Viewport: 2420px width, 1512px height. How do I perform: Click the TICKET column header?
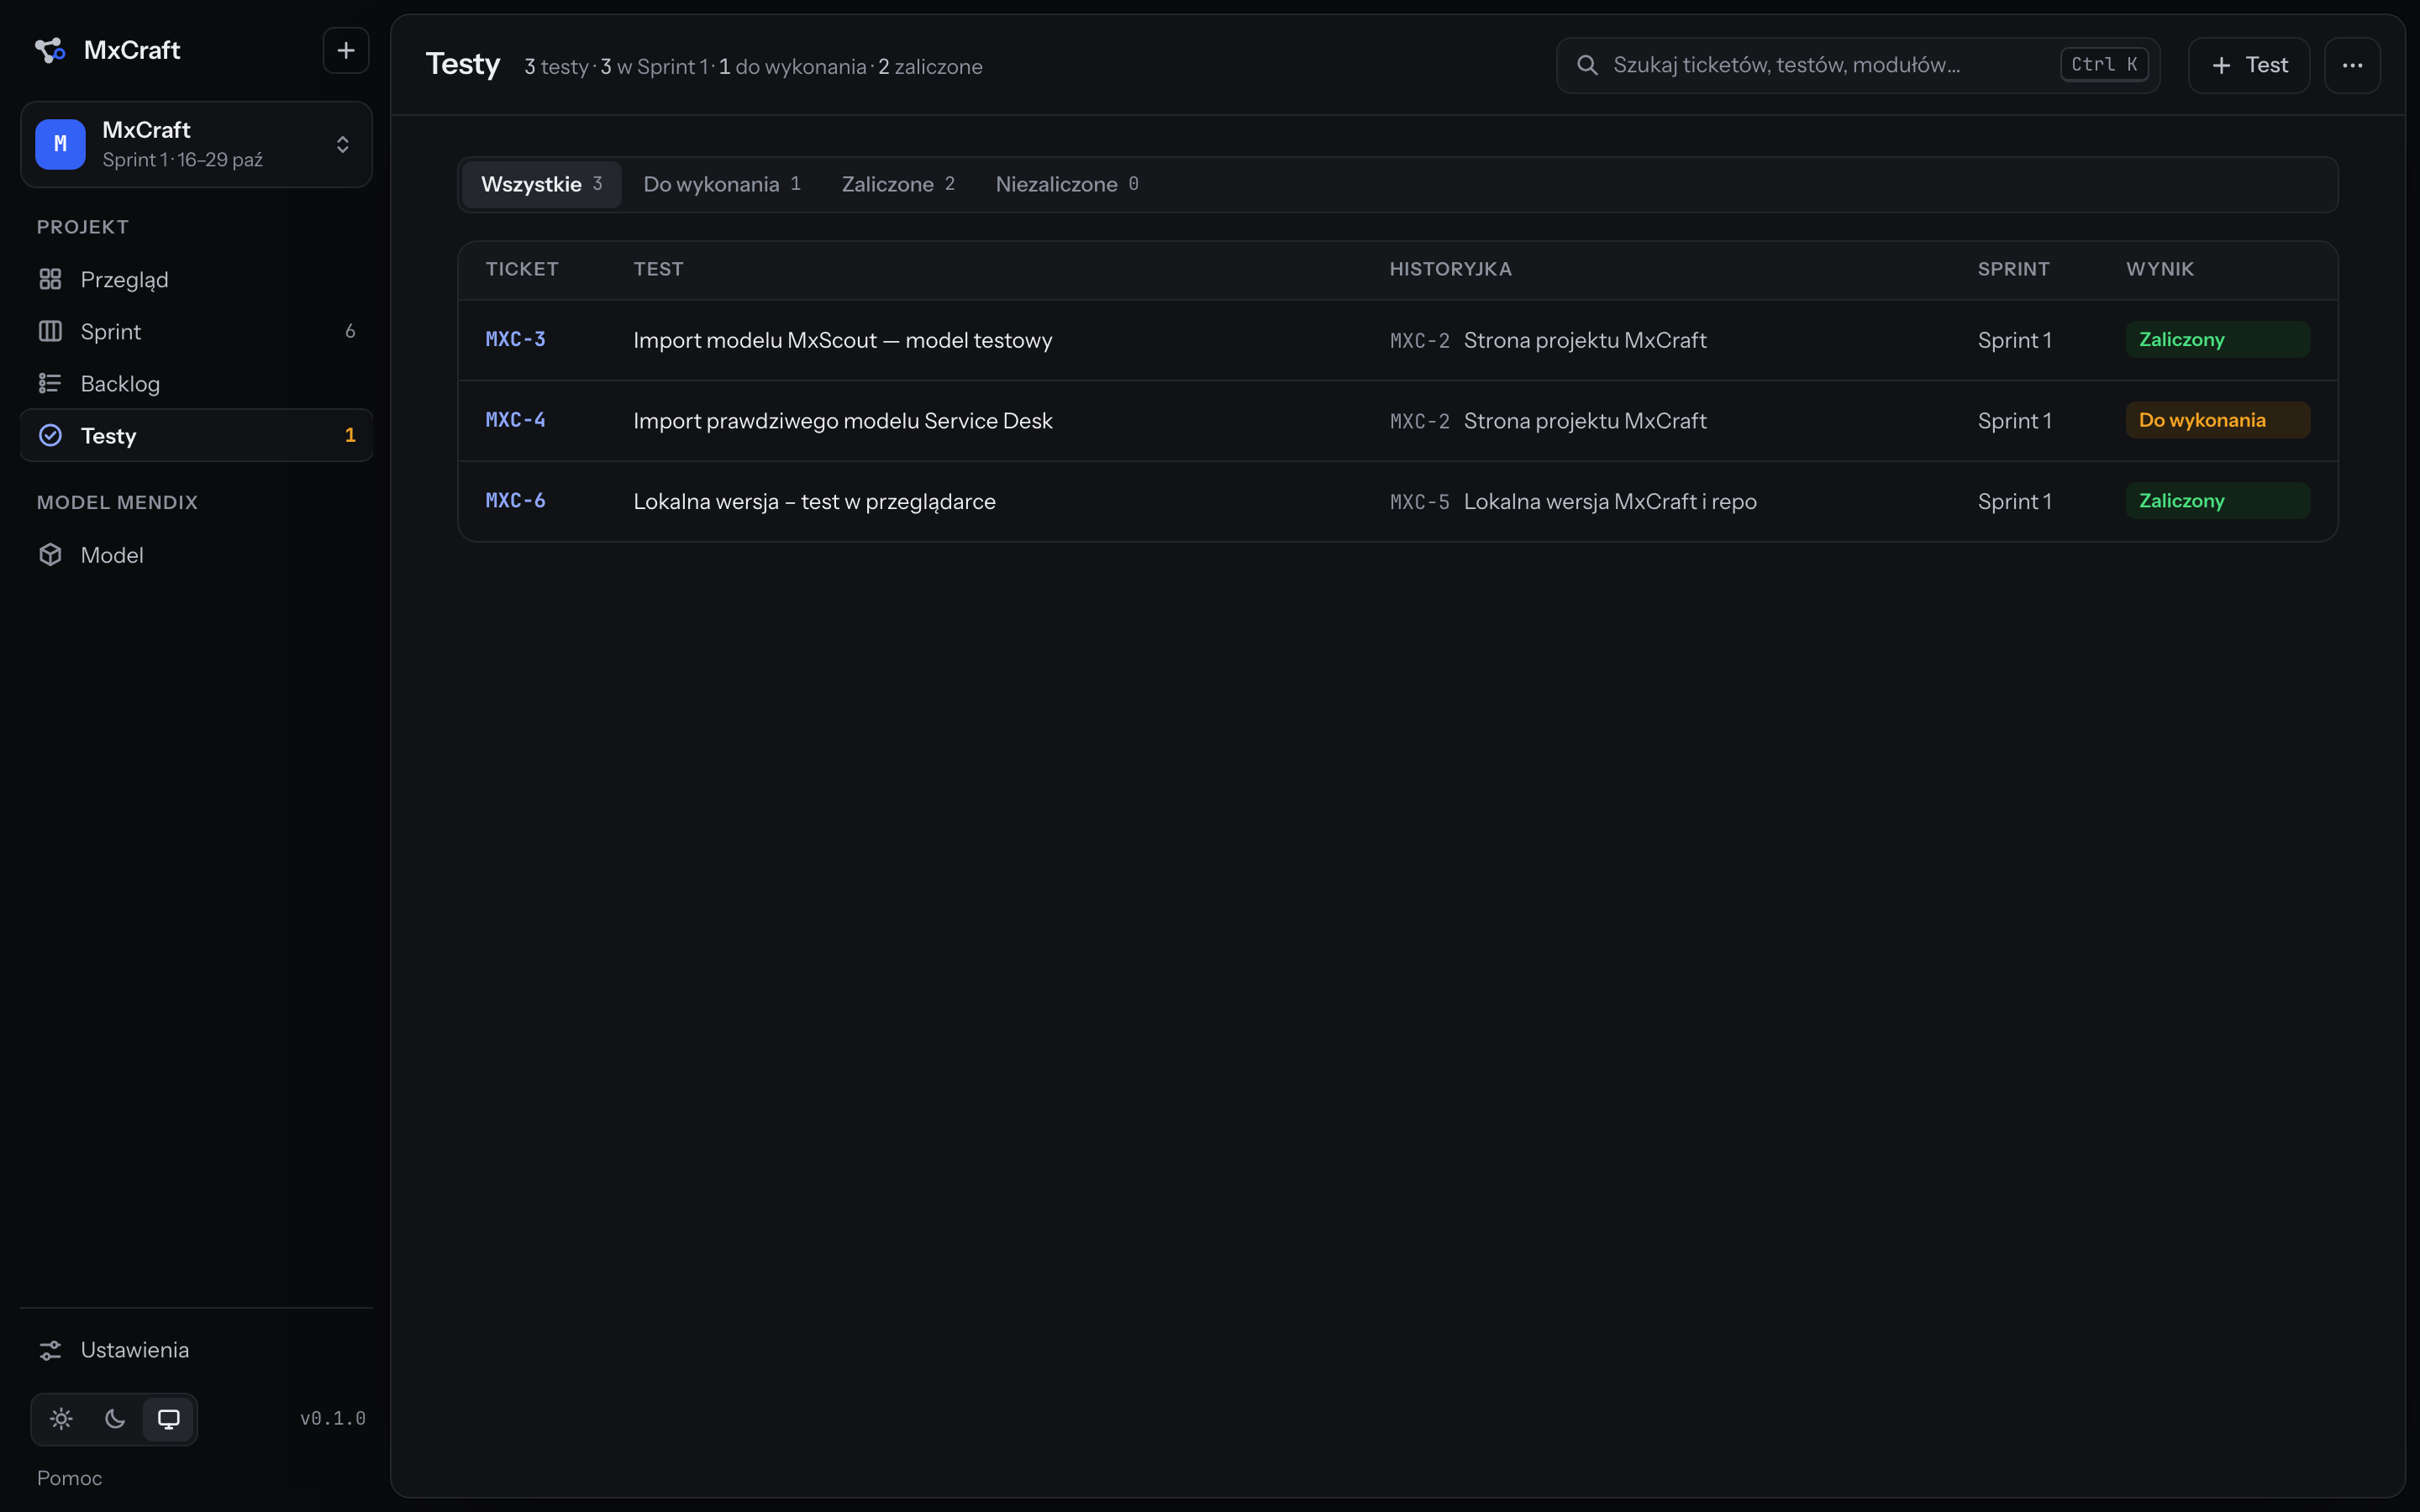point(521,269)
